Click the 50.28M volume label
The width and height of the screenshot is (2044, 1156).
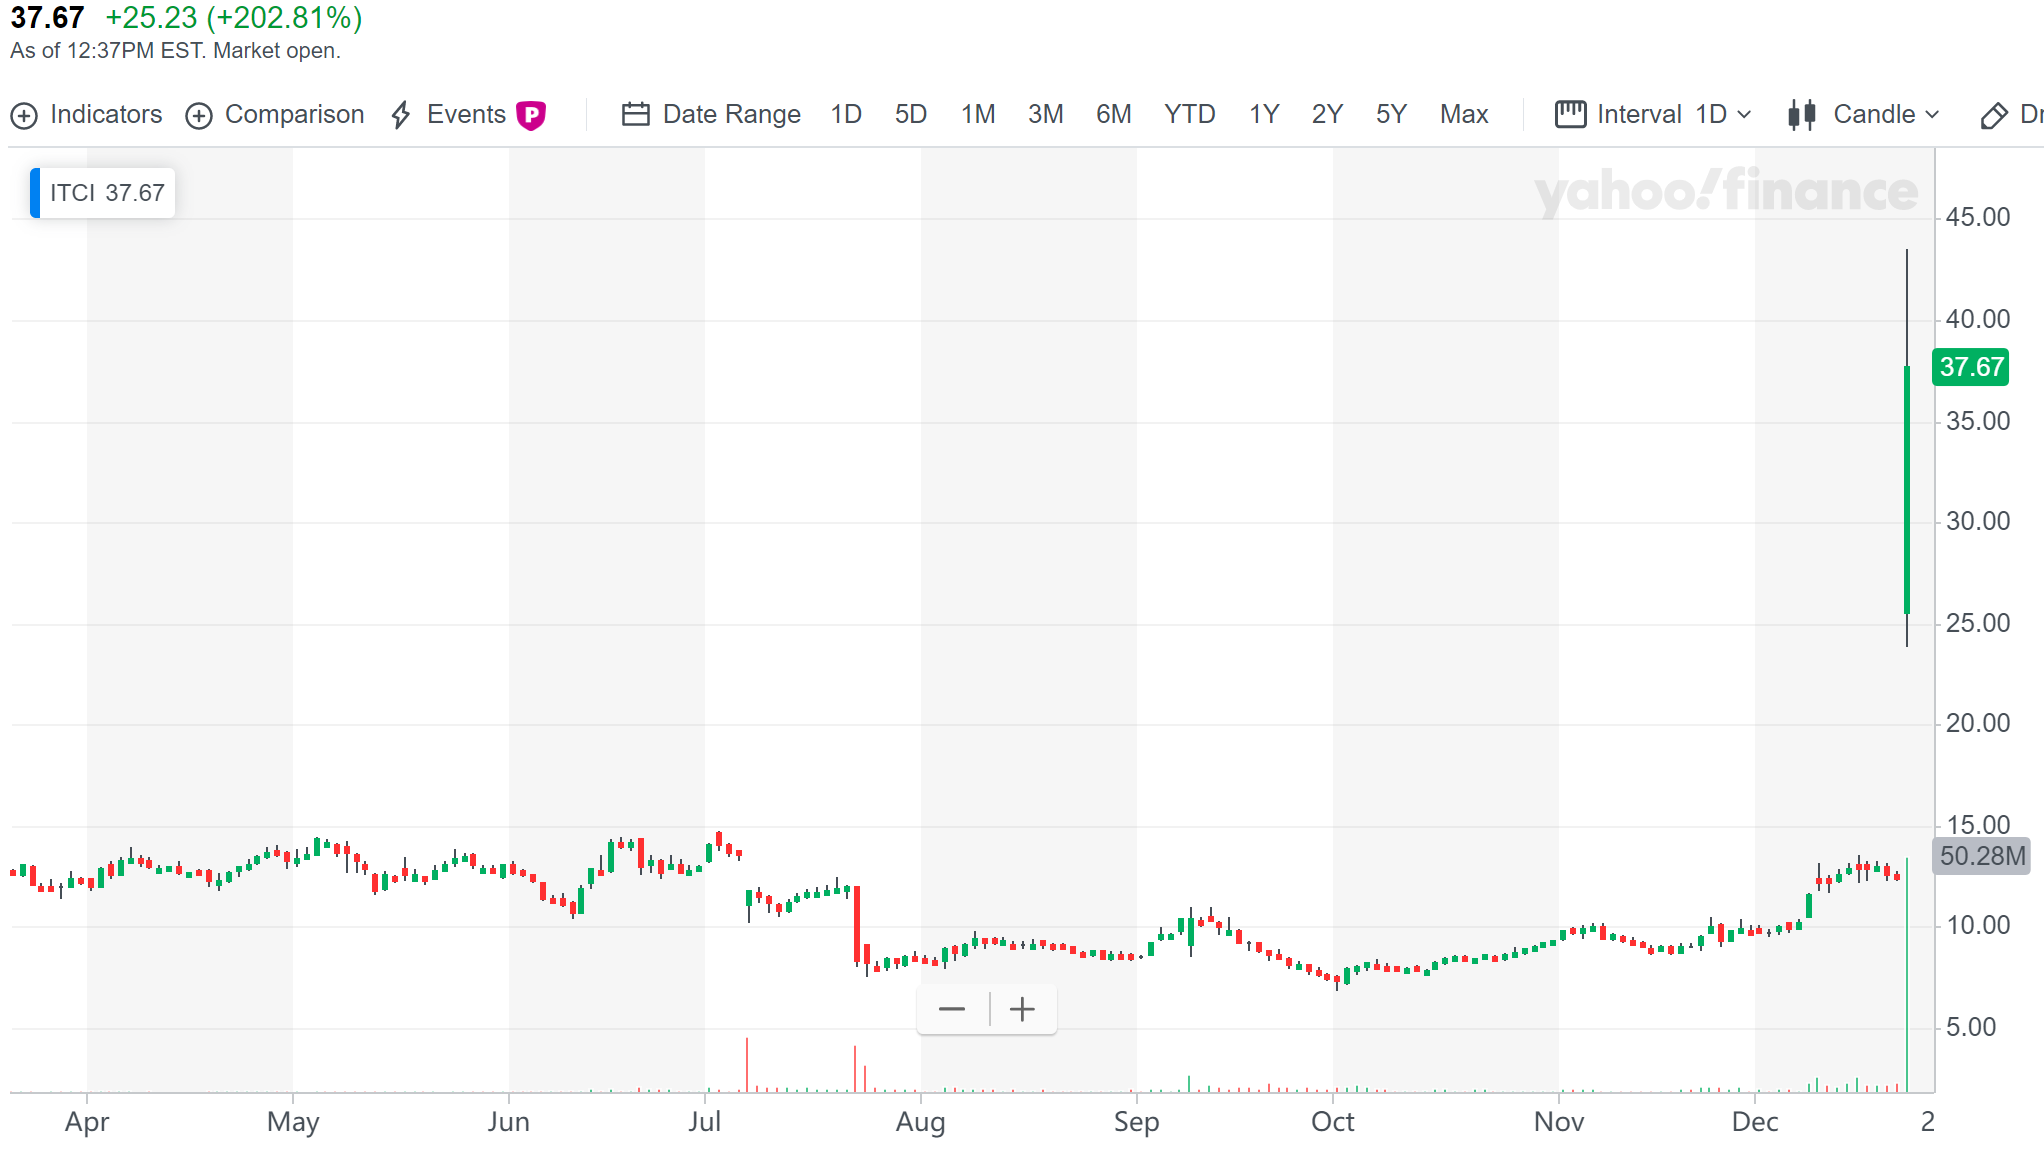(1981, 856)
